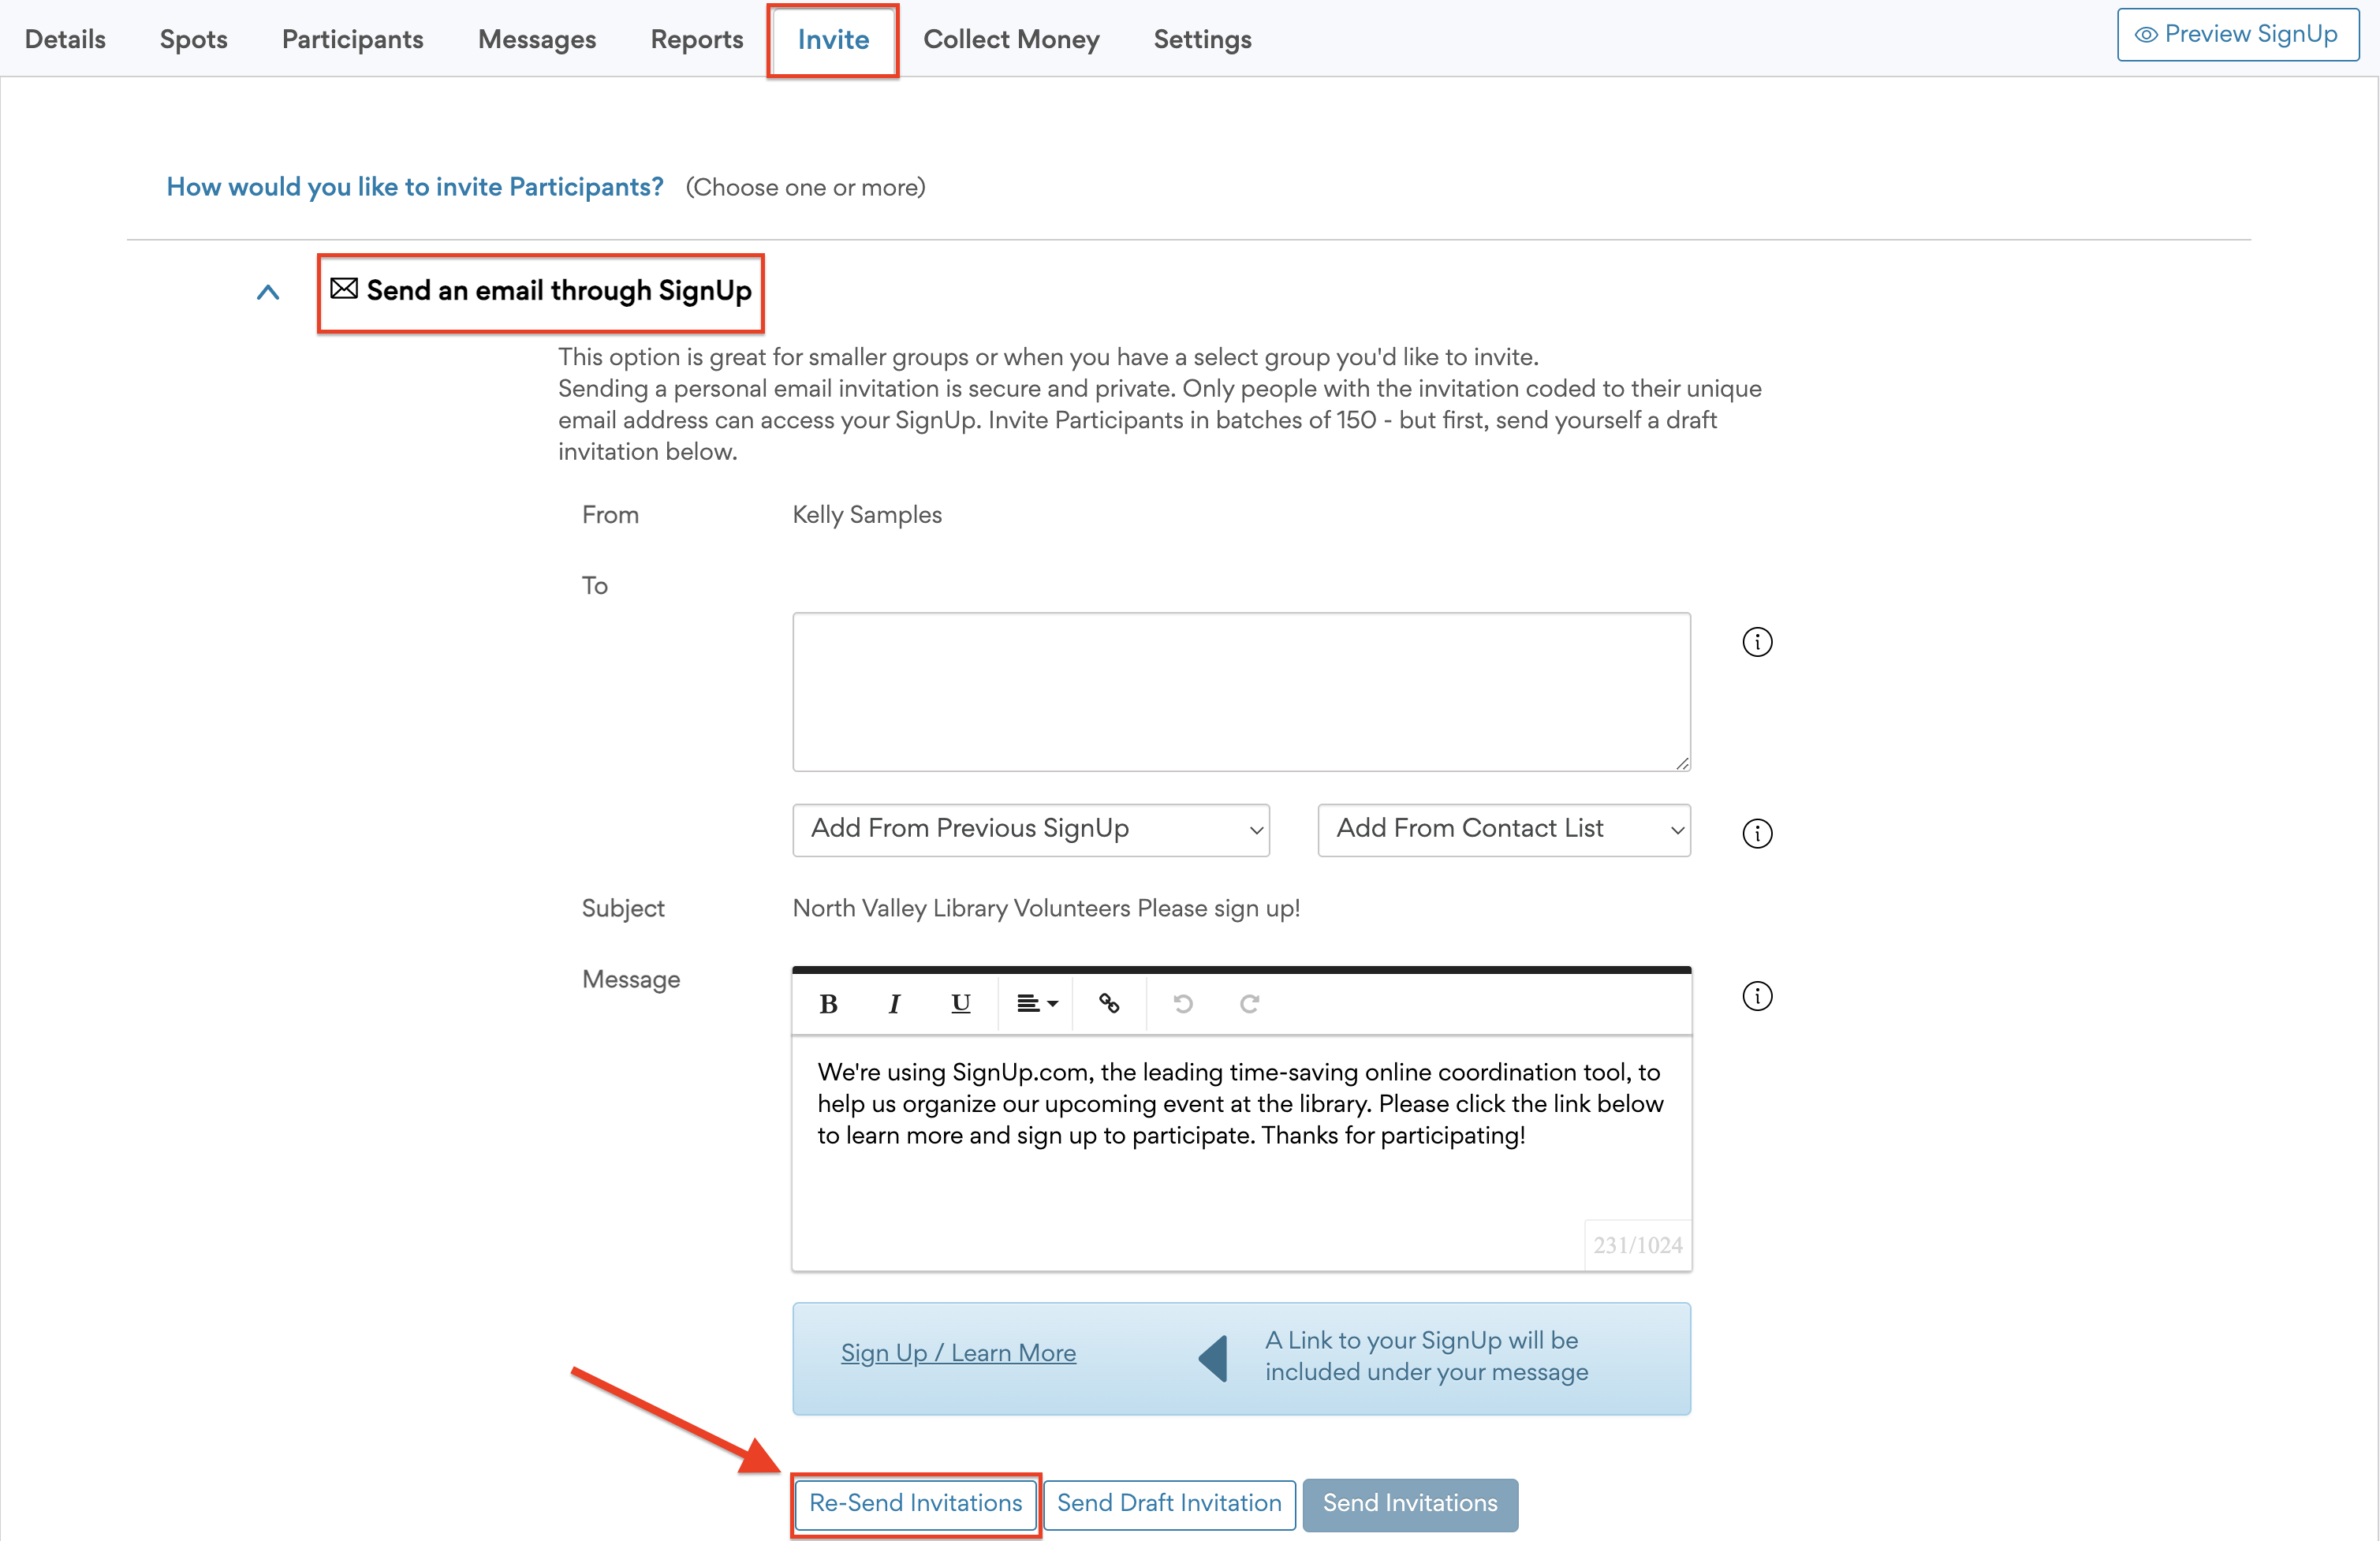Open the Spots tab
The image size is (2380, 1541).
[193, 39]
